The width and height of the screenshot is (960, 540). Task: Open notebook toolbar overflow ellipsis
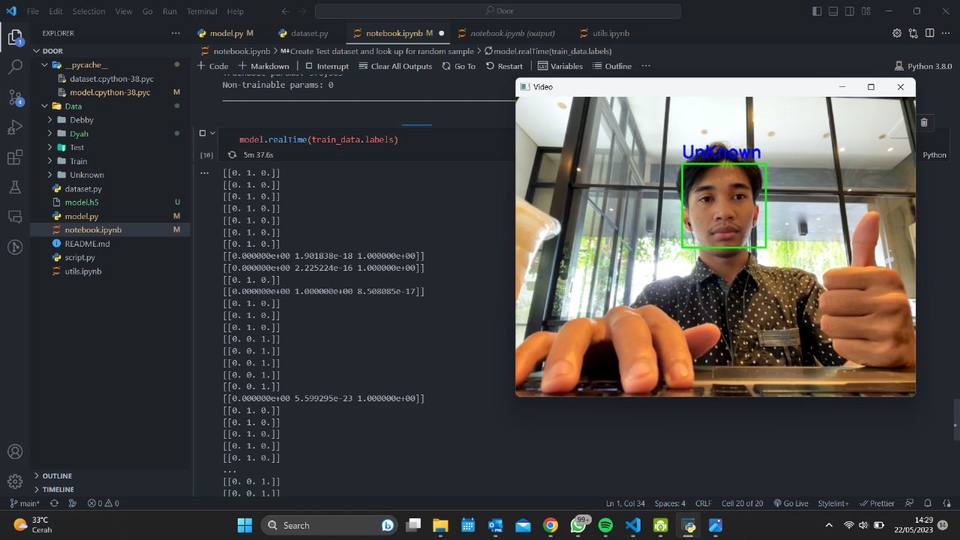[646, 66]
